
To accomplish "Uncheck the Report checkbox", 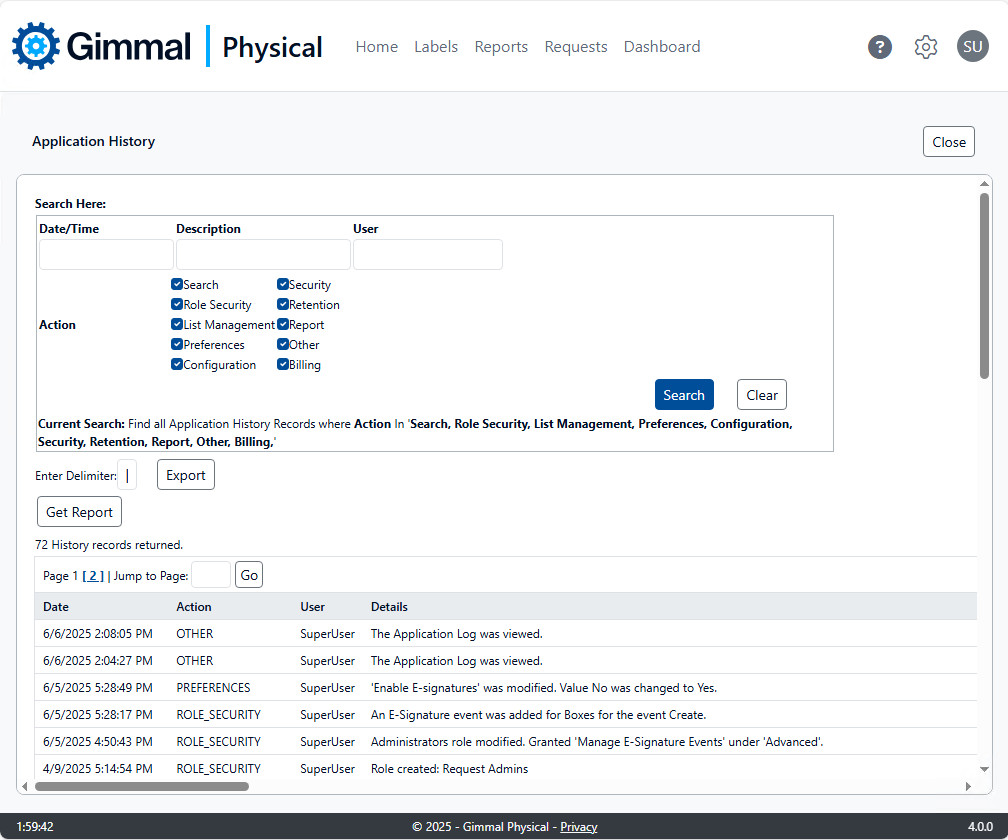I will click(x=283, y=324).
